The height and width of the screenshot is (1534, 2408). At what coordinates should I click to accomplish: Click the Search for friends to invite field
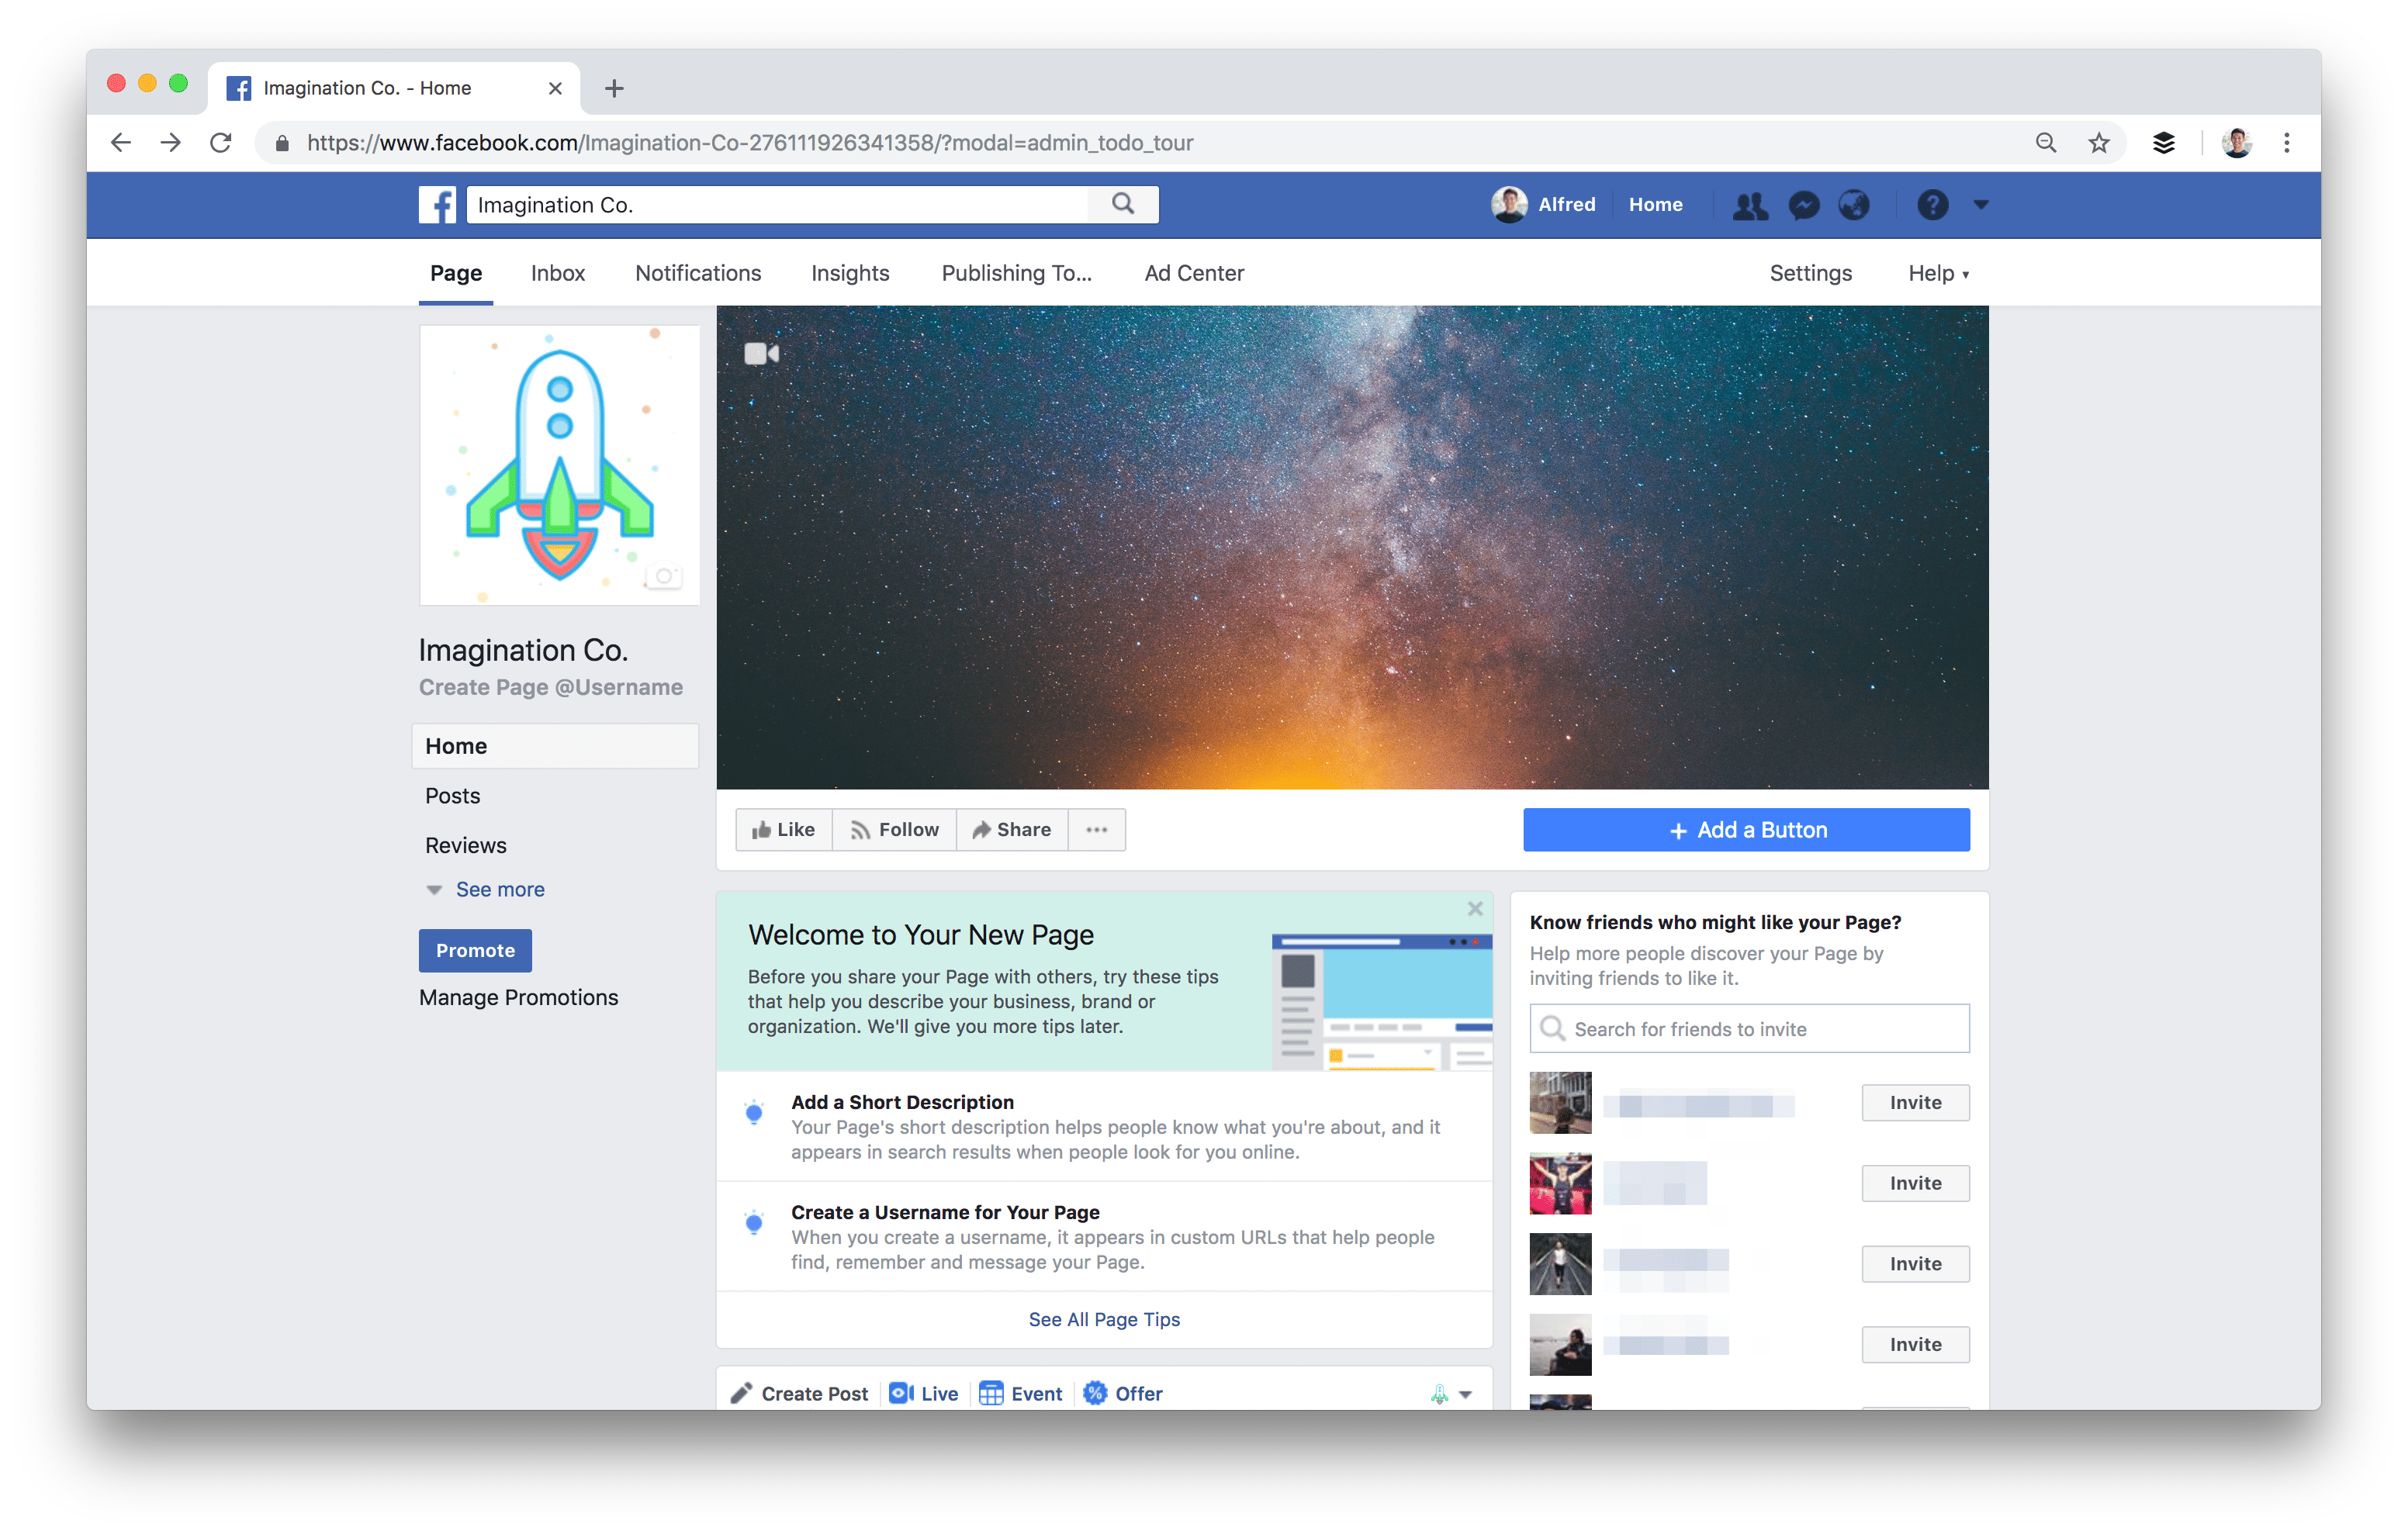click(x=1750, y=1028)
